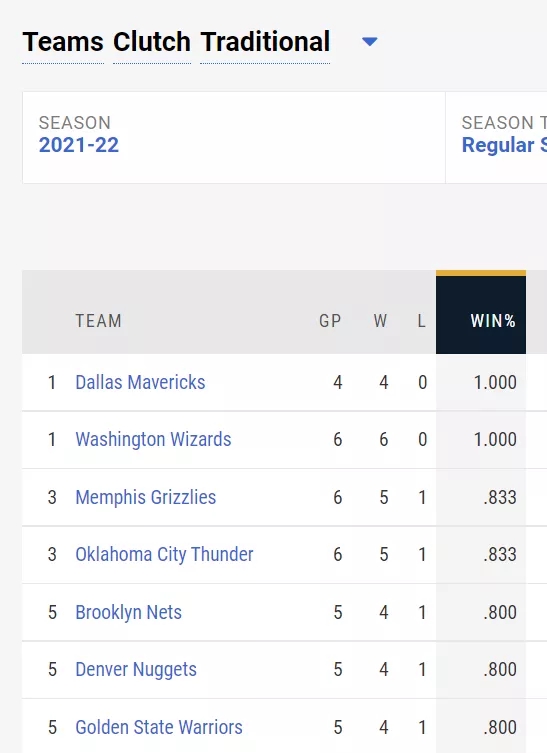
Task: Sort by the TEAM column header
Action: (x=98, y=321)
